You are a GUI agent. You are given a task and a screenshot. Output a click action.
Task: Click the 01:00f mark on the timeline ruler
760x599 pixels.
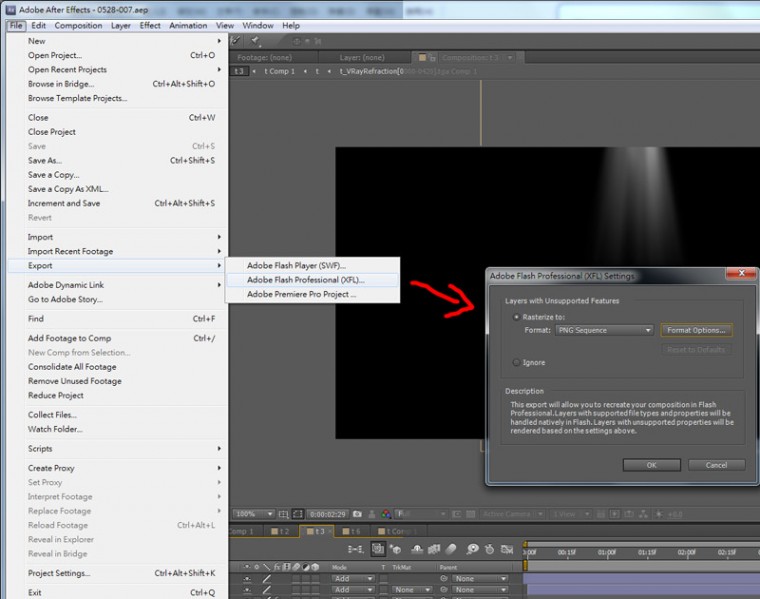click(606, 552)
